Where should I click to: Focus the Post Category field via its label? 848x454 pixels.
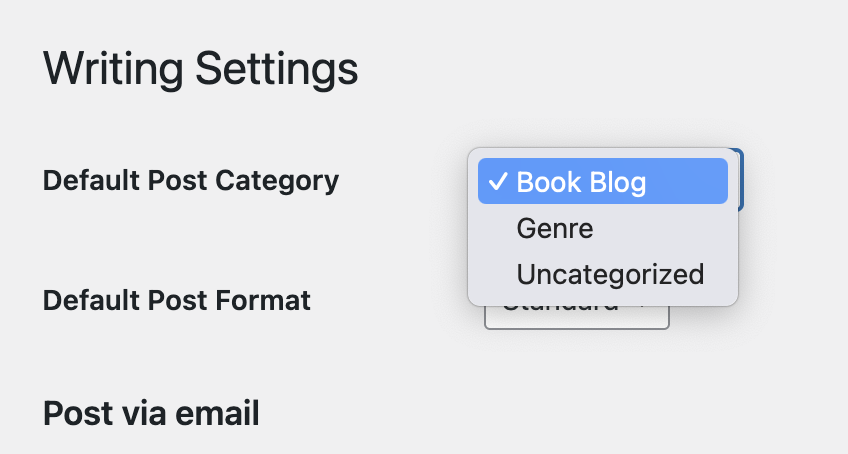(x=191, y=181)
